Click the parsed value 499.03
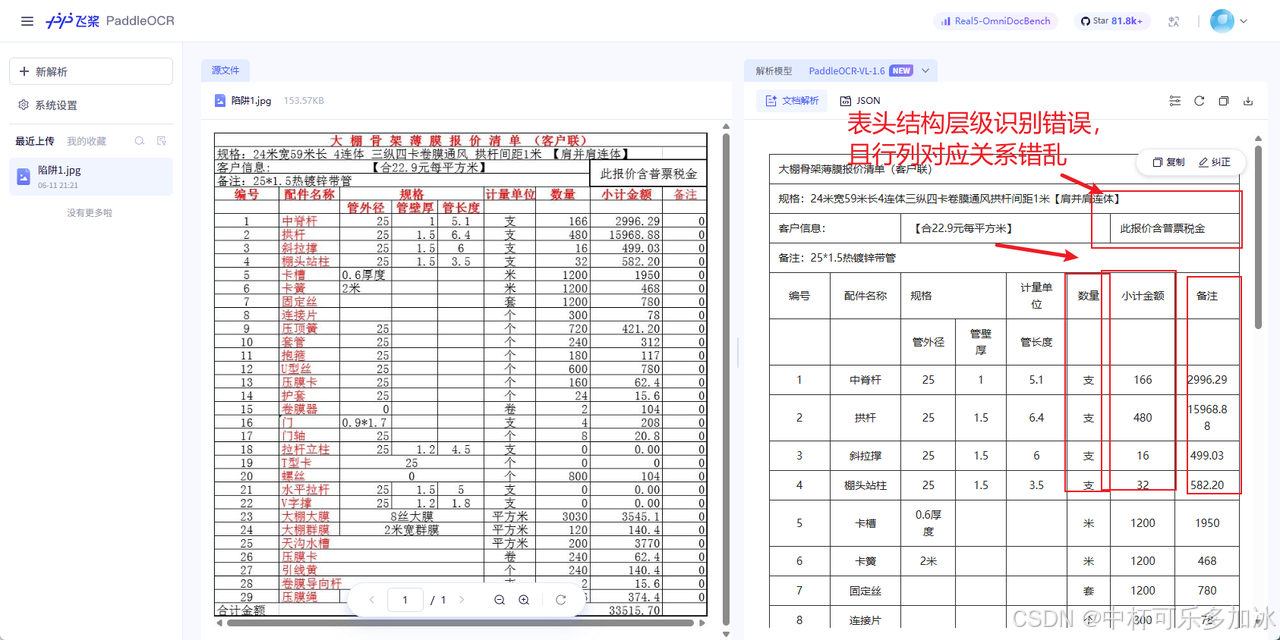 point(1207,456)
